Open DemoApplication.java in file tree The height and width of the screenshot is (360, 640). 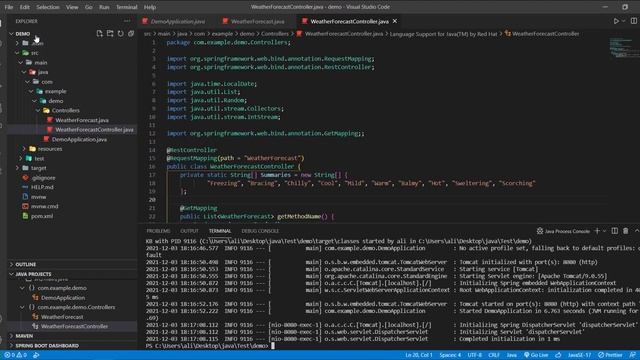[x=79, y=139]
